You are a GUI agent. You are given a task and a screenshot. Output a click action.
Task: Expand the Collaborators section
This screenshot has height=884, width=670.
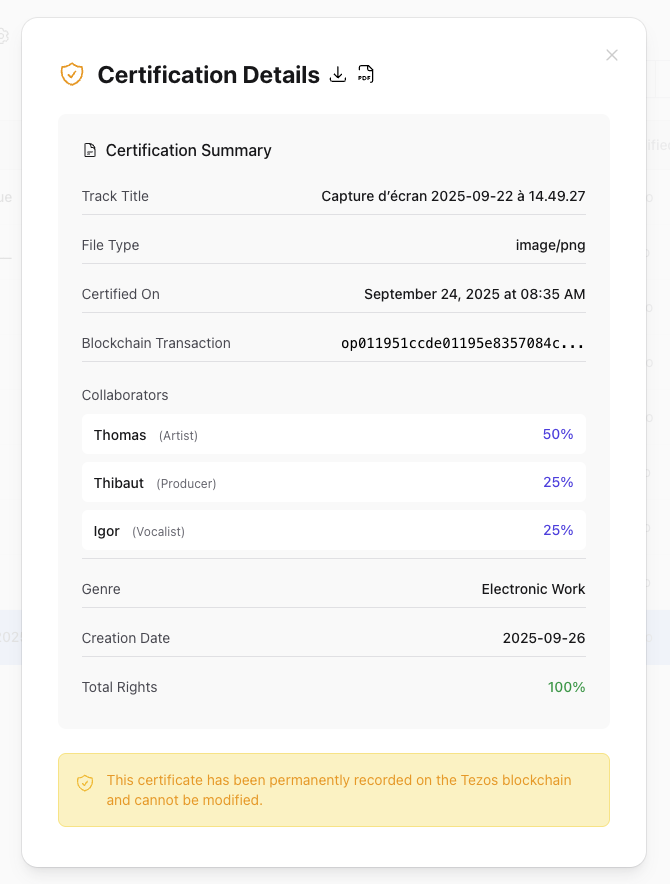point(124,395)
